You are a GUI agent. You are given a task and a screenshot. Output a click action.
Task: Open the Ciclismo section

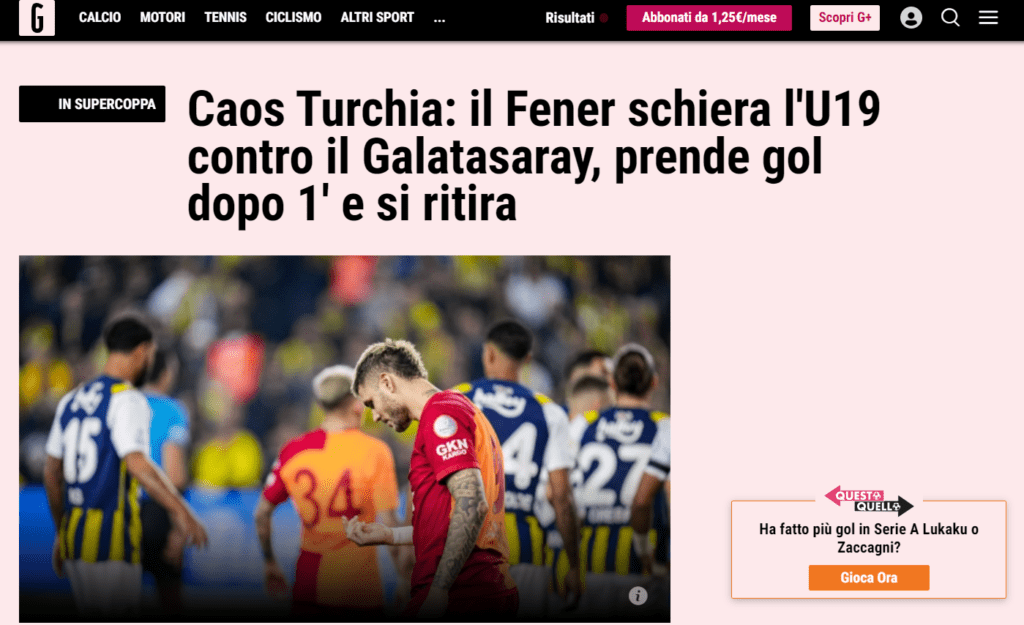click(293, 18)
